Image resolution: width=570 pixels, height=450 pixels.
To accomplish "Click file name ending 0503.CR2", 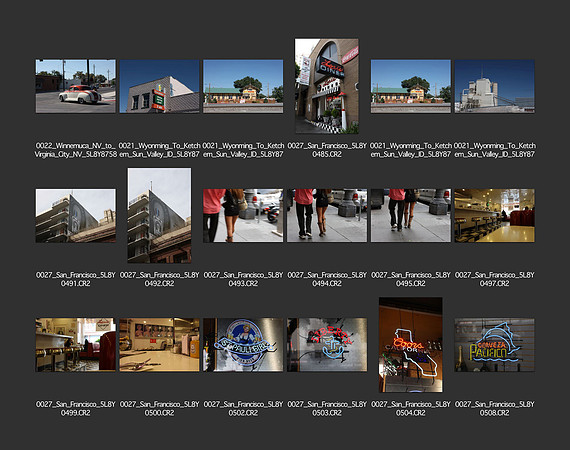I will point(327,409).
